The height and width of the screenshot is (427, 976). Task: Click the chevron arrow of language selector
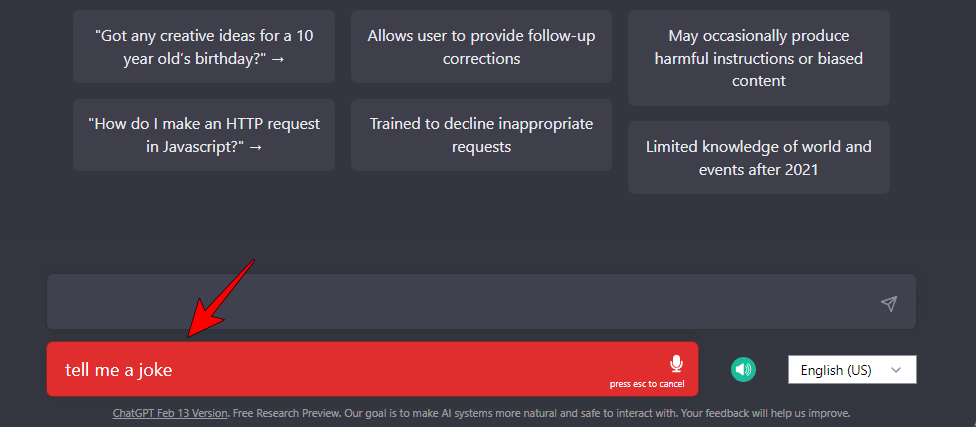tap(896, 370)
